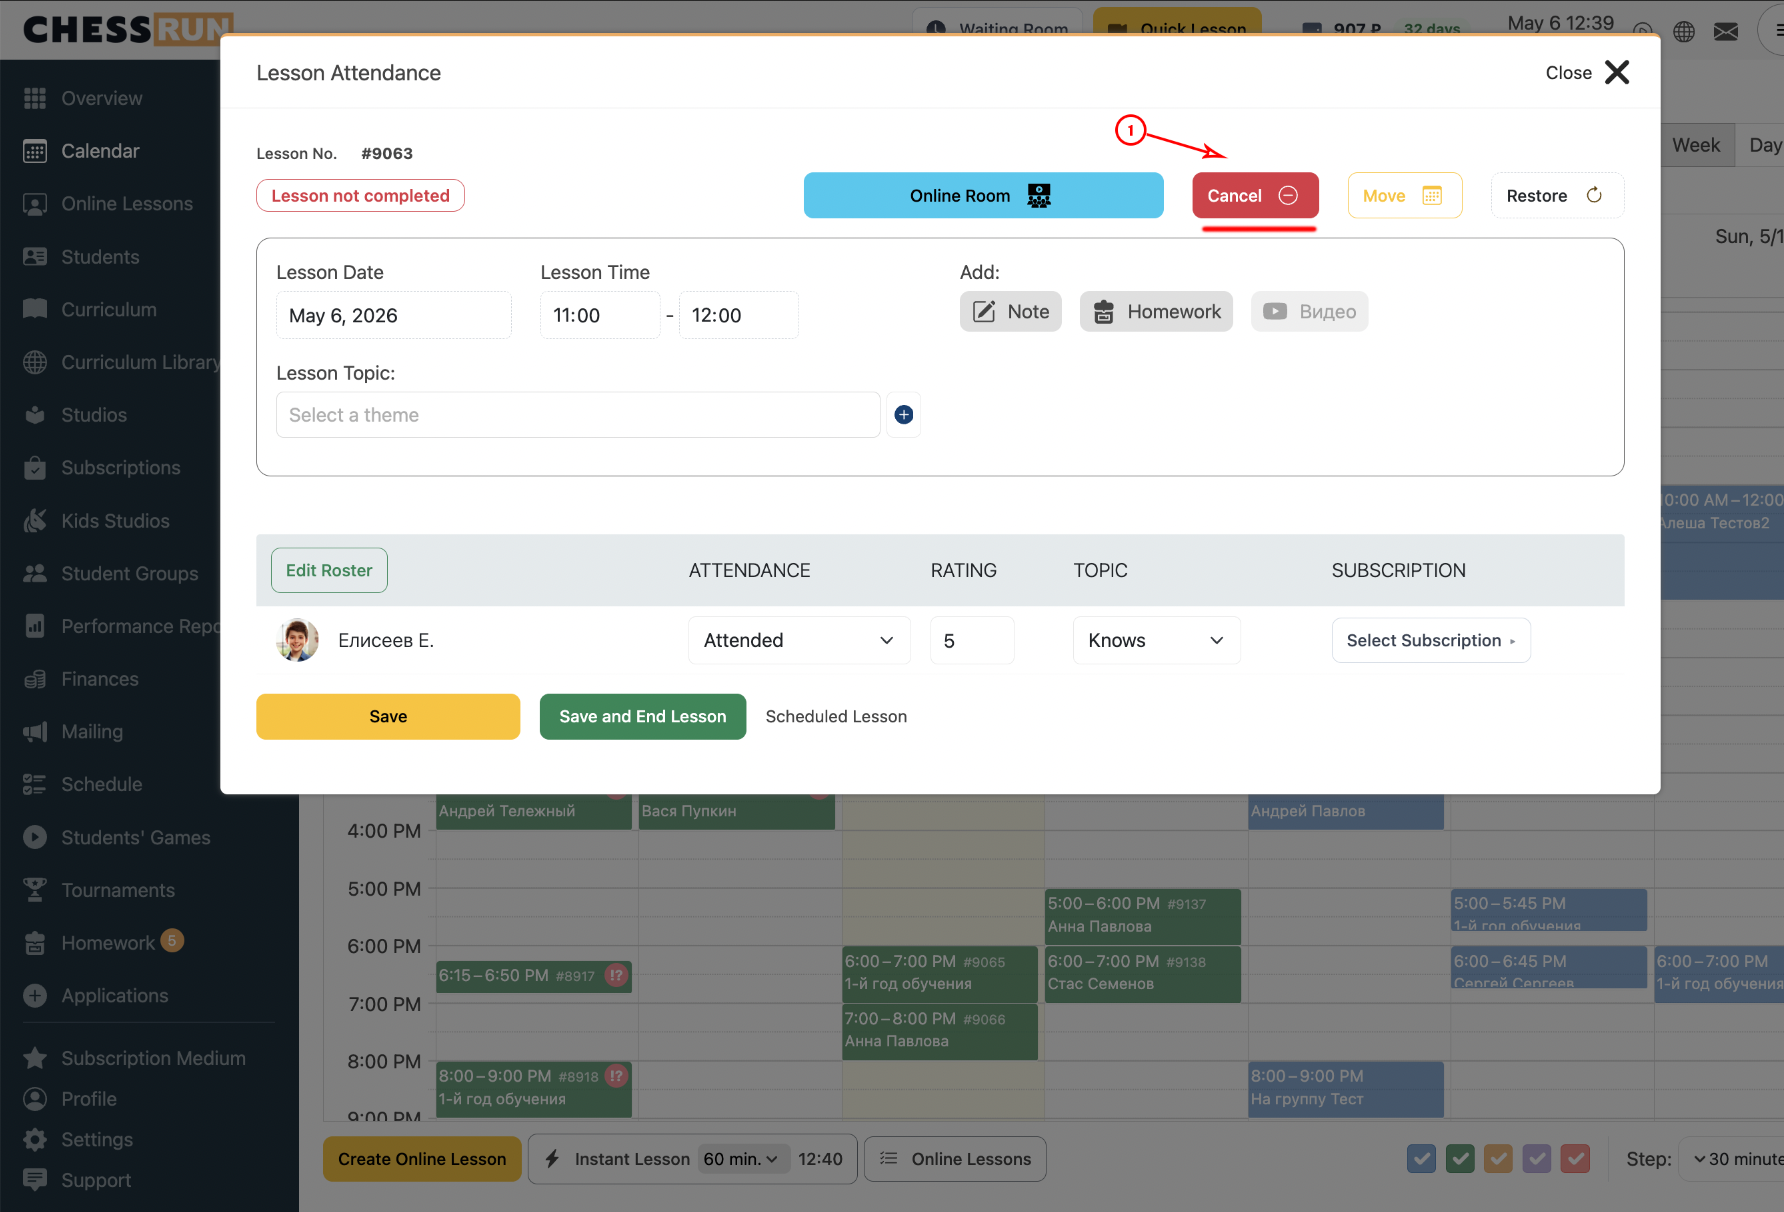
Task: Click the Finances coins icon
Action: [x=35, y=679]
